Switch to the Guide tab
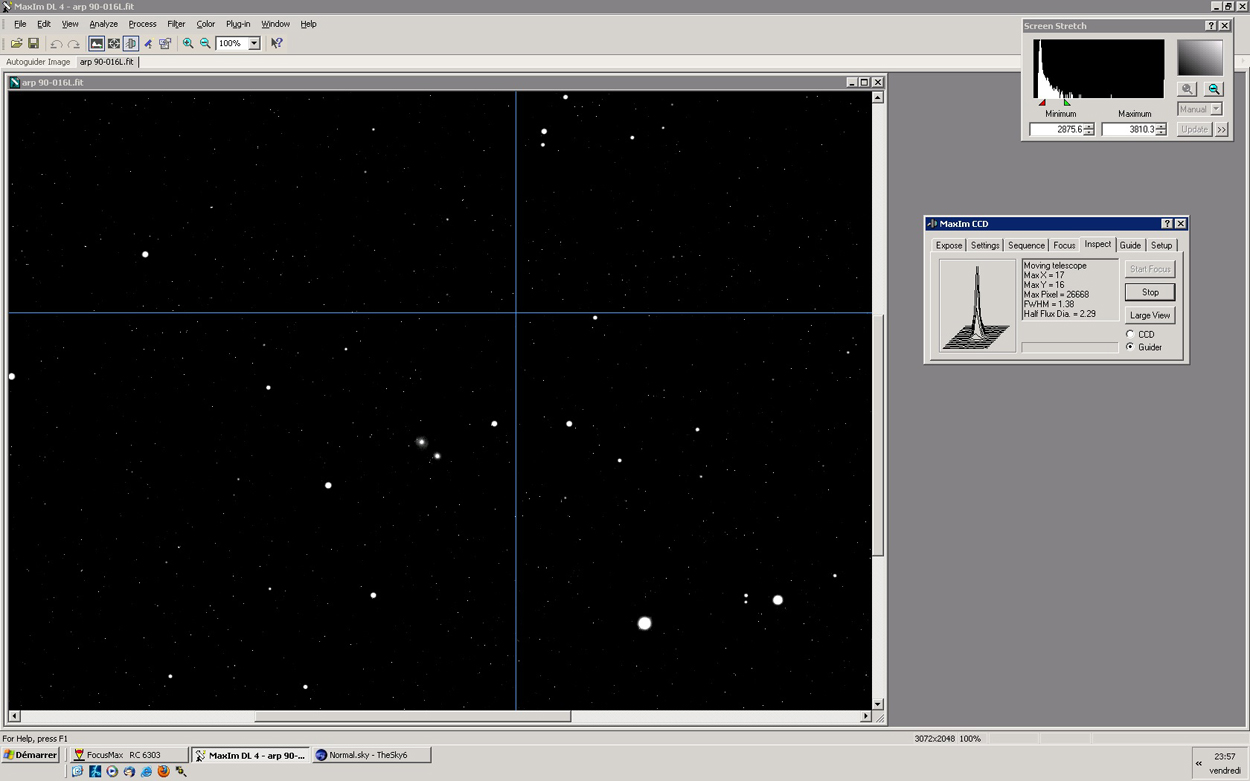 pos(1130,245)
